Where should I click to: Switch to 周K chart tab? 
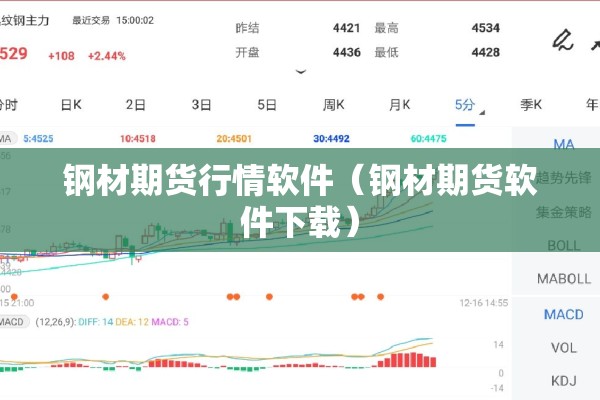point(333,104)
